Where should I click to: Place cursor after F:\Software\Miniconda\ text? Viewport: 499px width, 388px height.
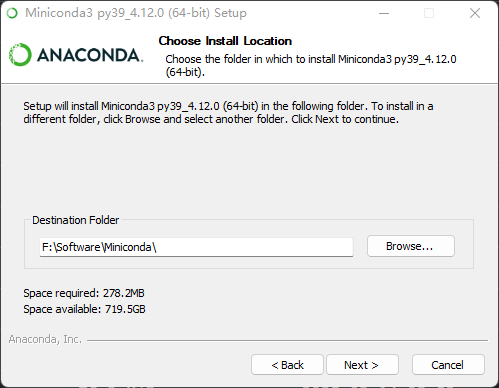(157, 247)
